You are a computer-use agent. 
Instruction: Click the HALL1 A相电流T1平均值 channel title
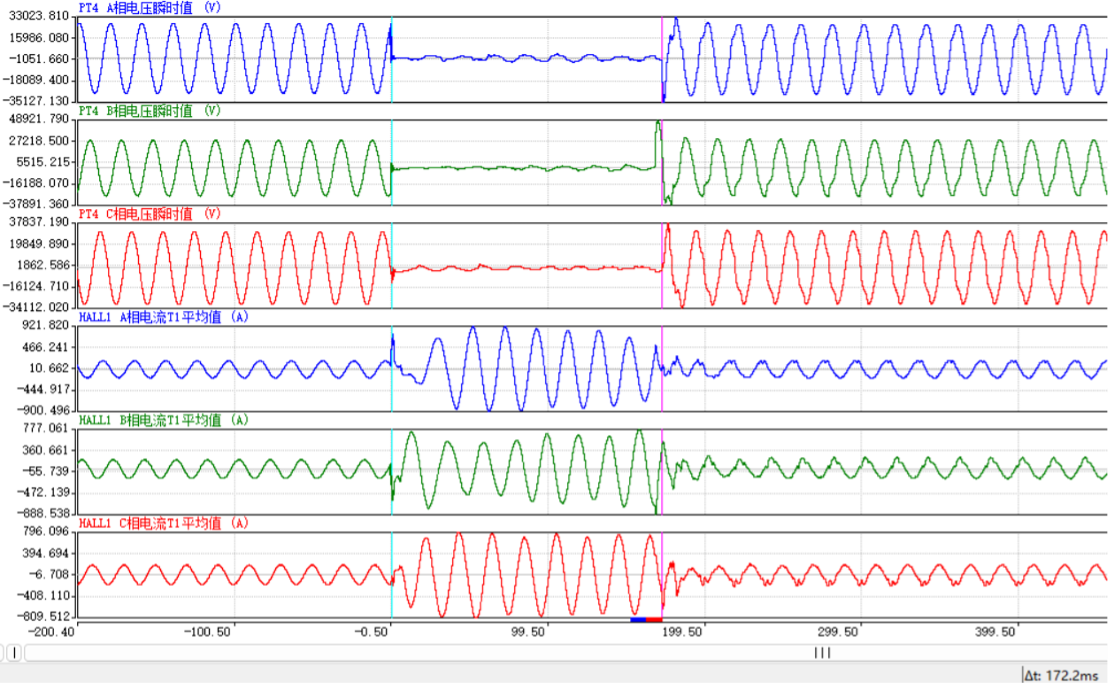pyautogui.click(x=163, y=317)
